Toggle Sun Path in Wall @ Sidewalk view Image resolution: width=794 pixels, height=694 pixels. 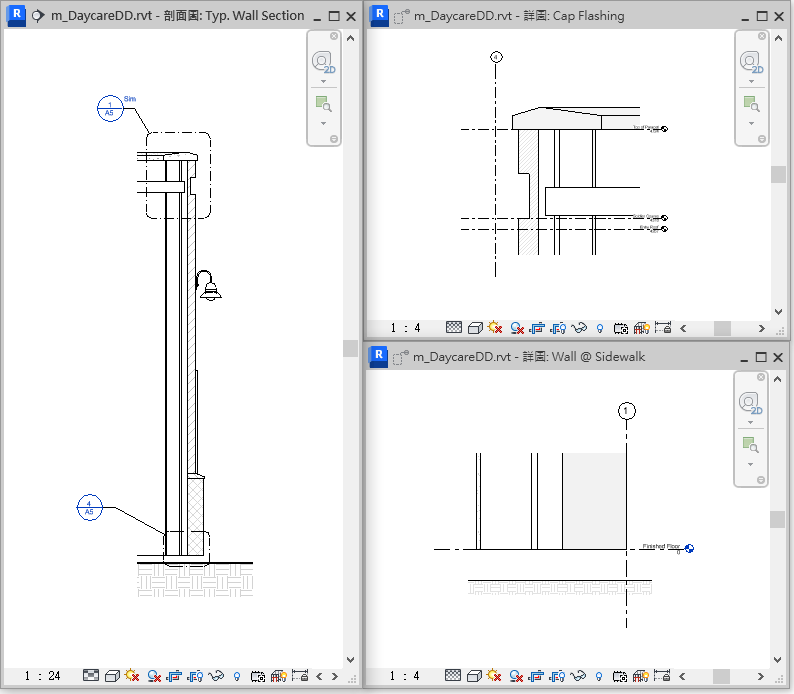494,675
